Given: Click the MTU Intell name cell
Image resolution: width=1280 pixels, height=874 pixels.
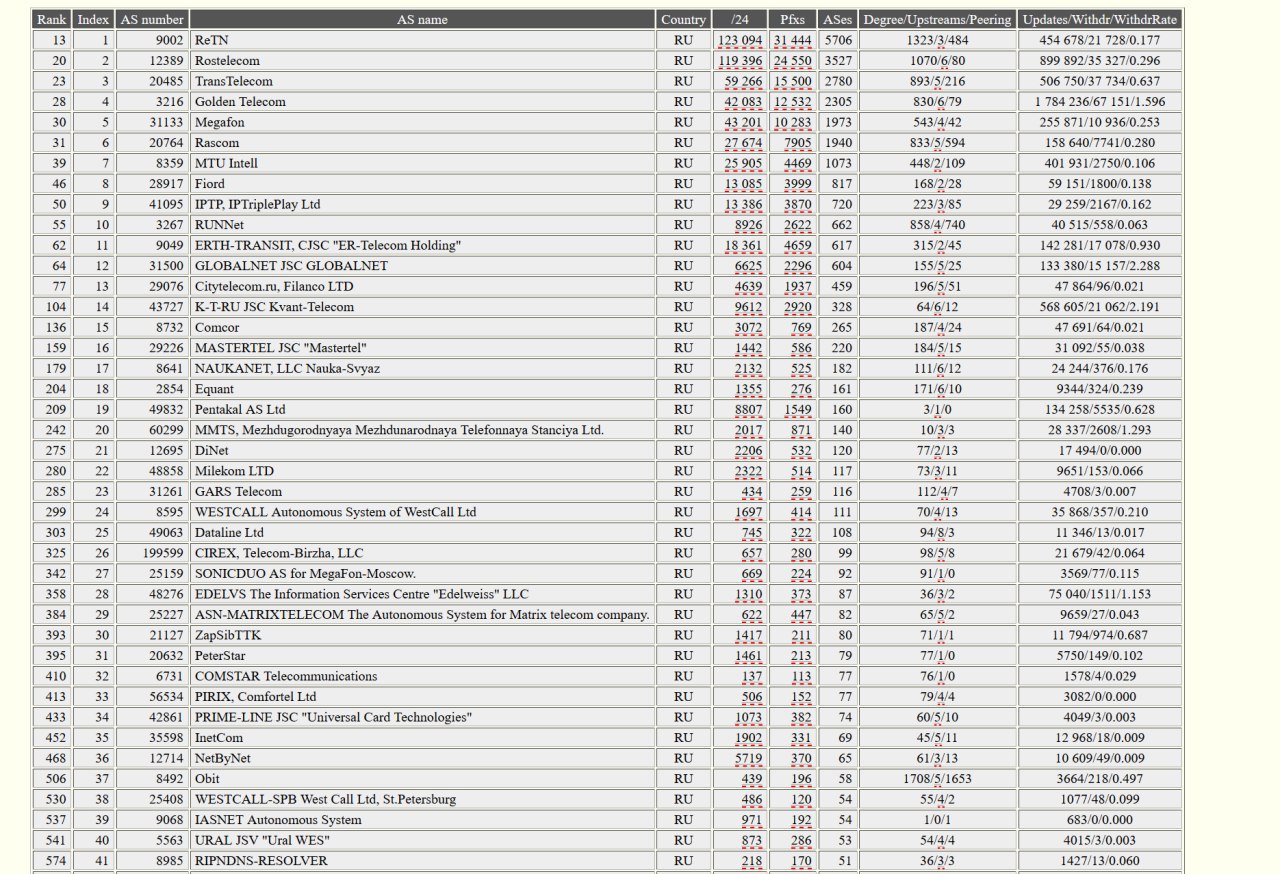Looking at the screenshot, I should pos(422,163).
